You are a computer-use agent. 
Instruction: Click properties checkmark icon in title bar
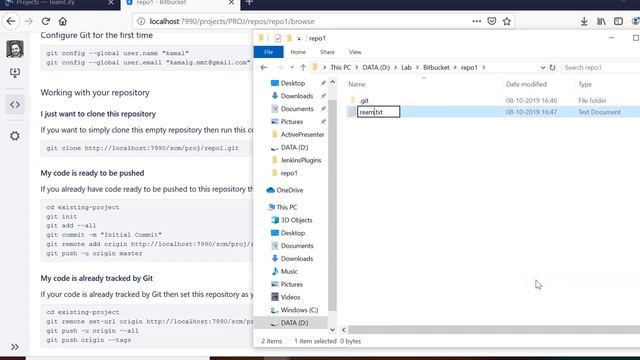pos(278,38)
